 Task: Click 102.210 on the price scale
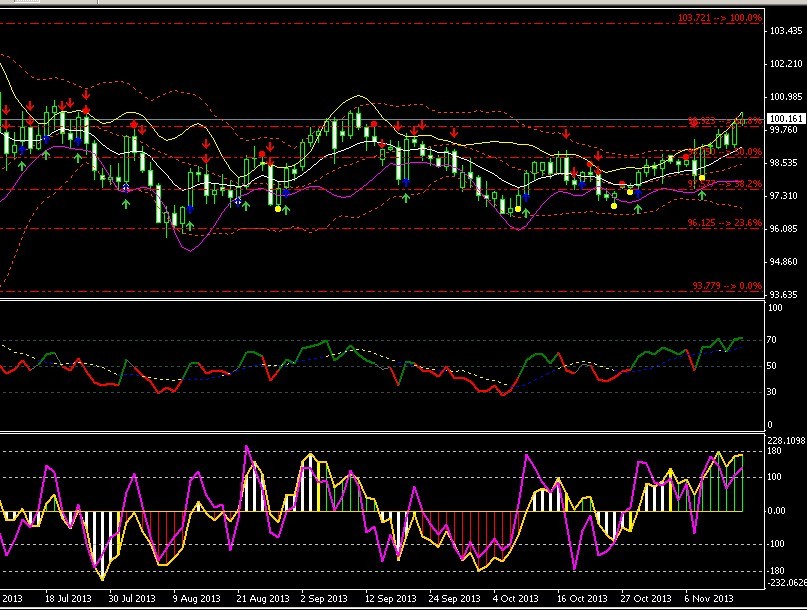[x=786, y=64]
